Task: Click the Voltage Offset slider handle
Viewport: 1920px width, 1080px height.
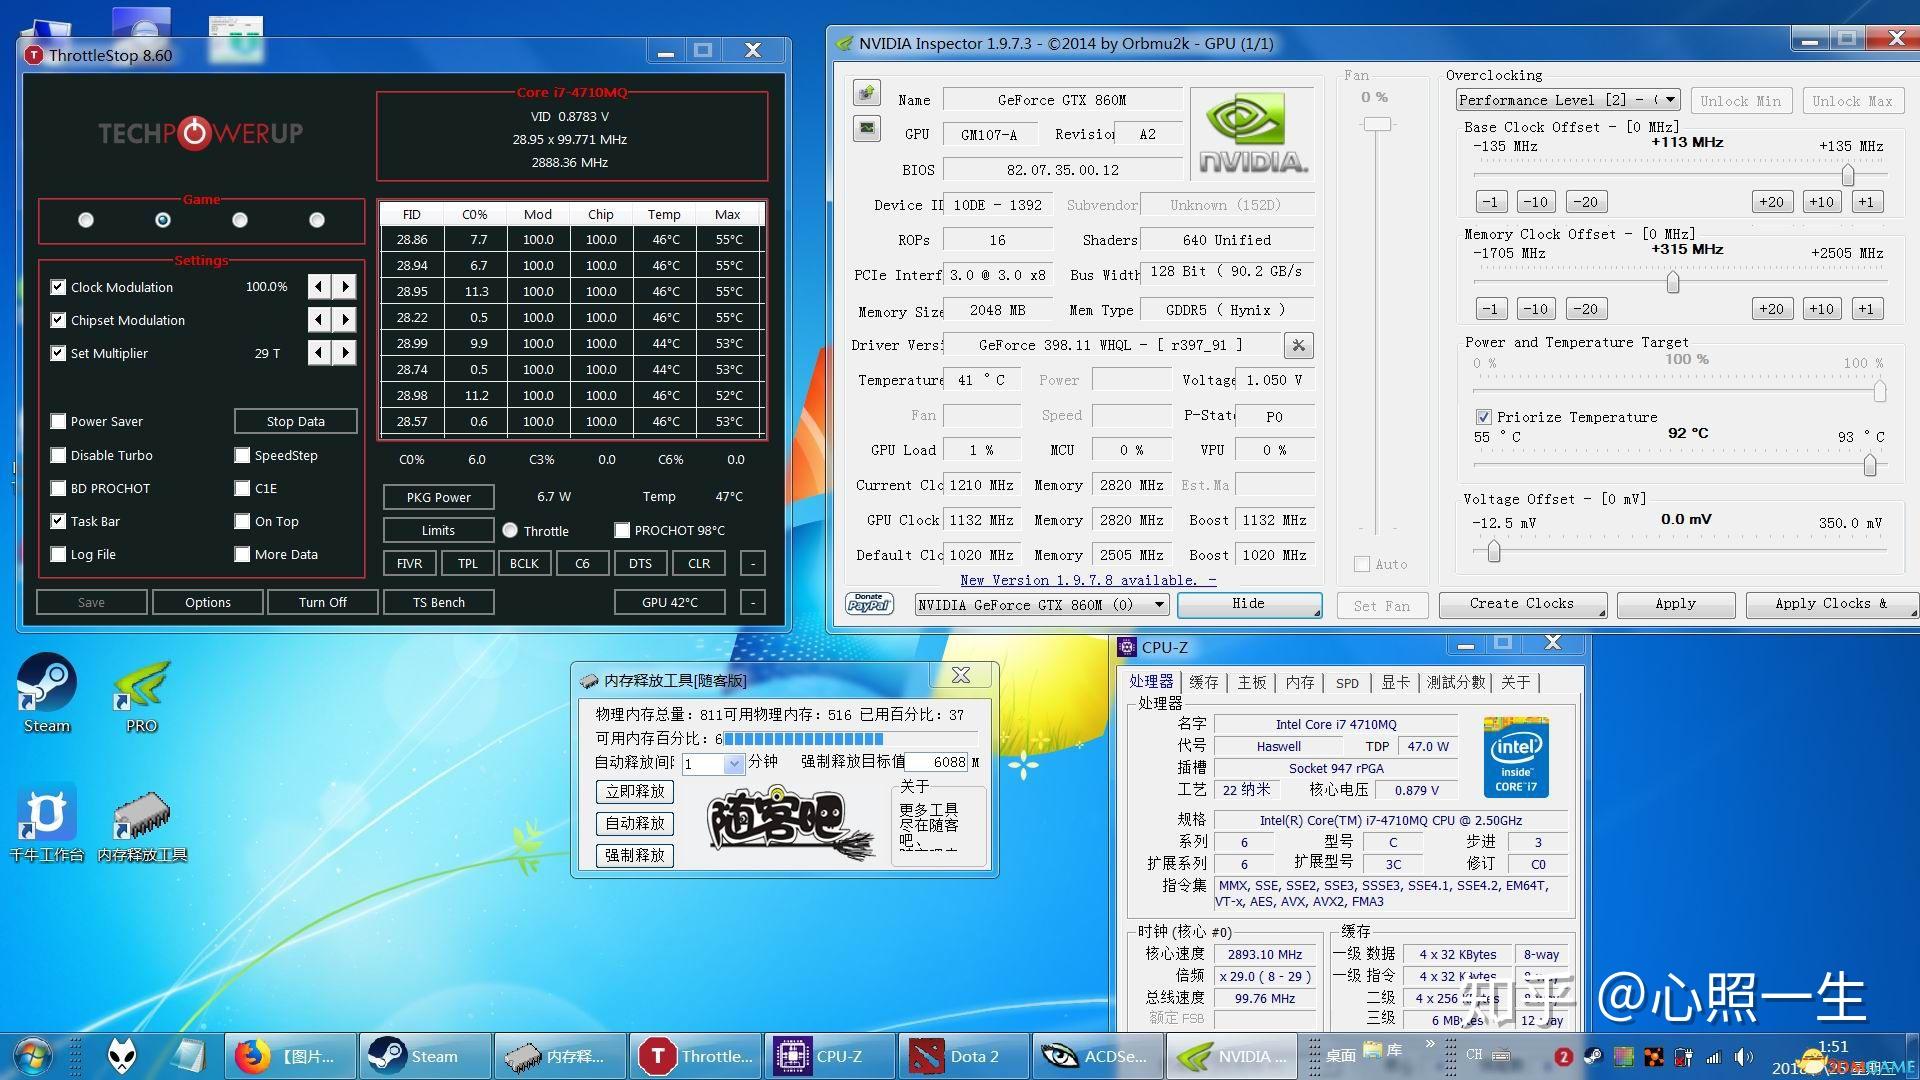Action: tap(1494, 551)
